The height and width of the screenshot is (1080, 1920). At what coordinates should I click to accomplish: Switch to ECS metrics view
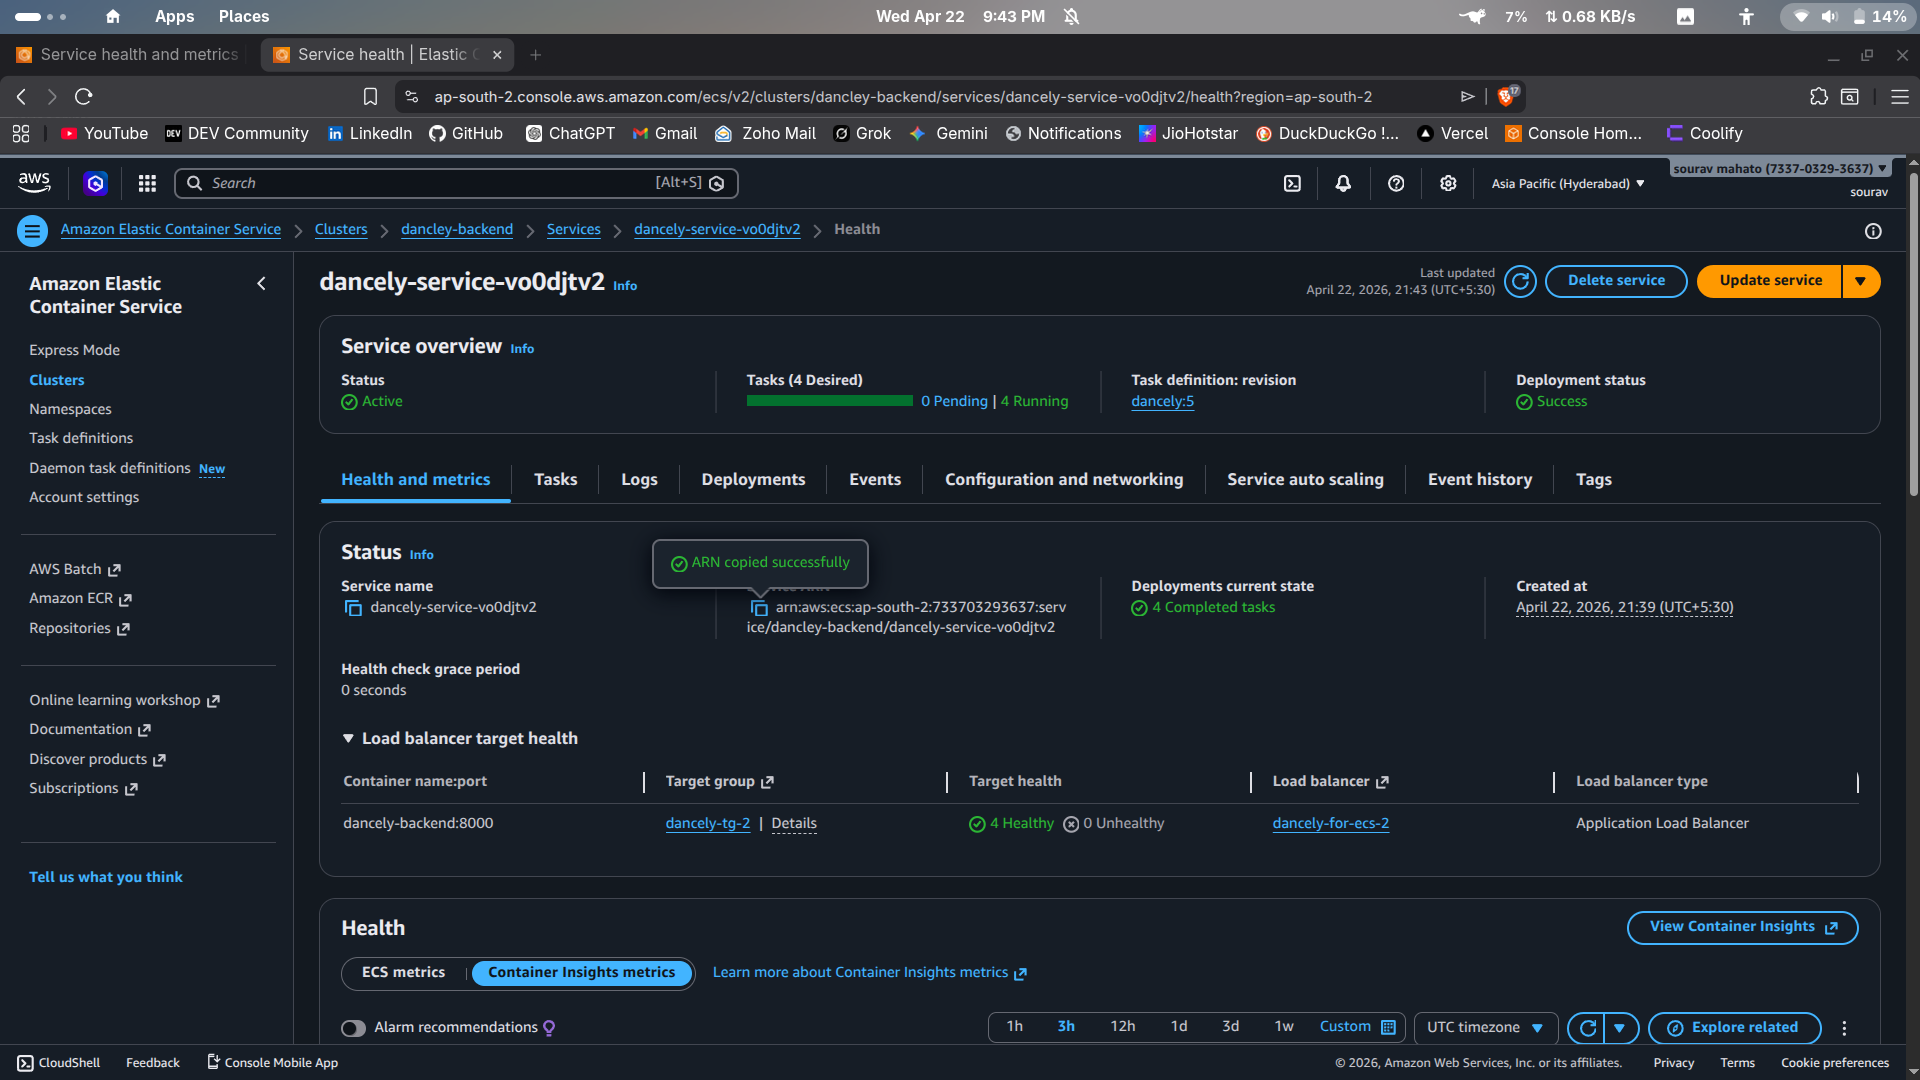coord(403,973)
